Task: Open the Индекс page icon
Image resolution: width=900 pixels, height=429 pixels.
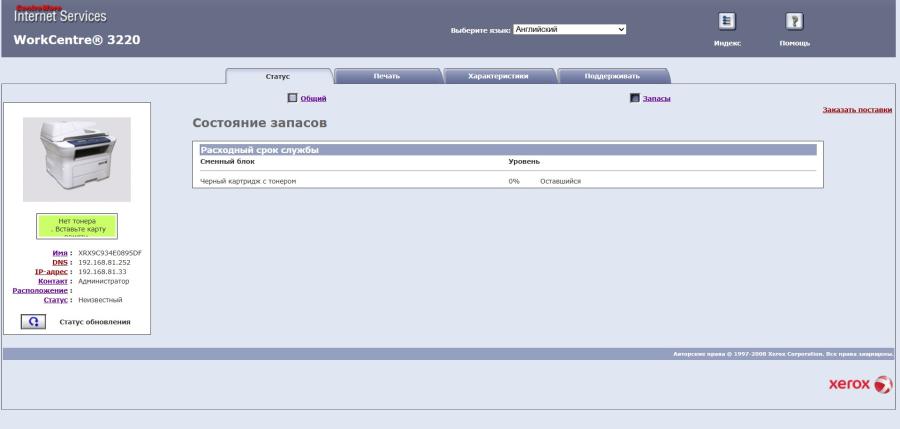Action: pyautogui.click(x=727, y=21)
